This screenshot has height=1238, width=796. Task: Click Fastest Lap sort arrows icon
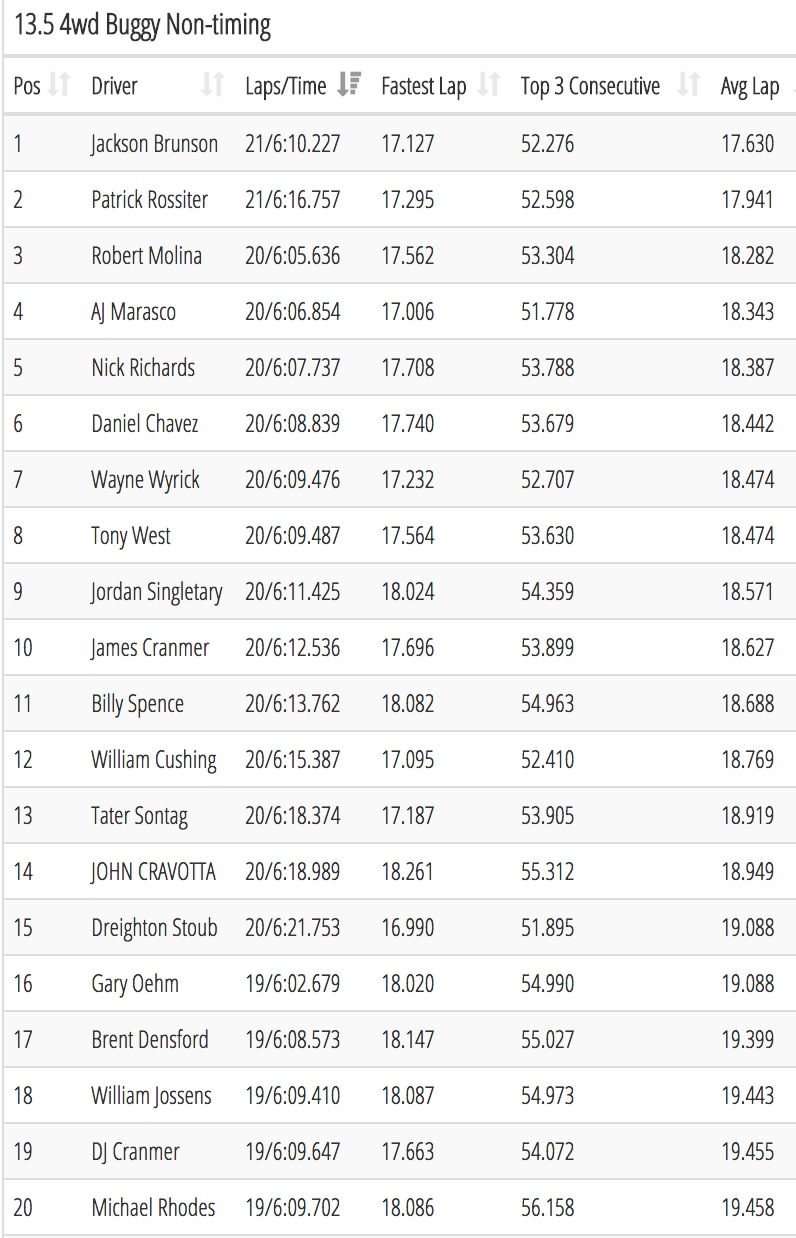(x=488, y=86)
